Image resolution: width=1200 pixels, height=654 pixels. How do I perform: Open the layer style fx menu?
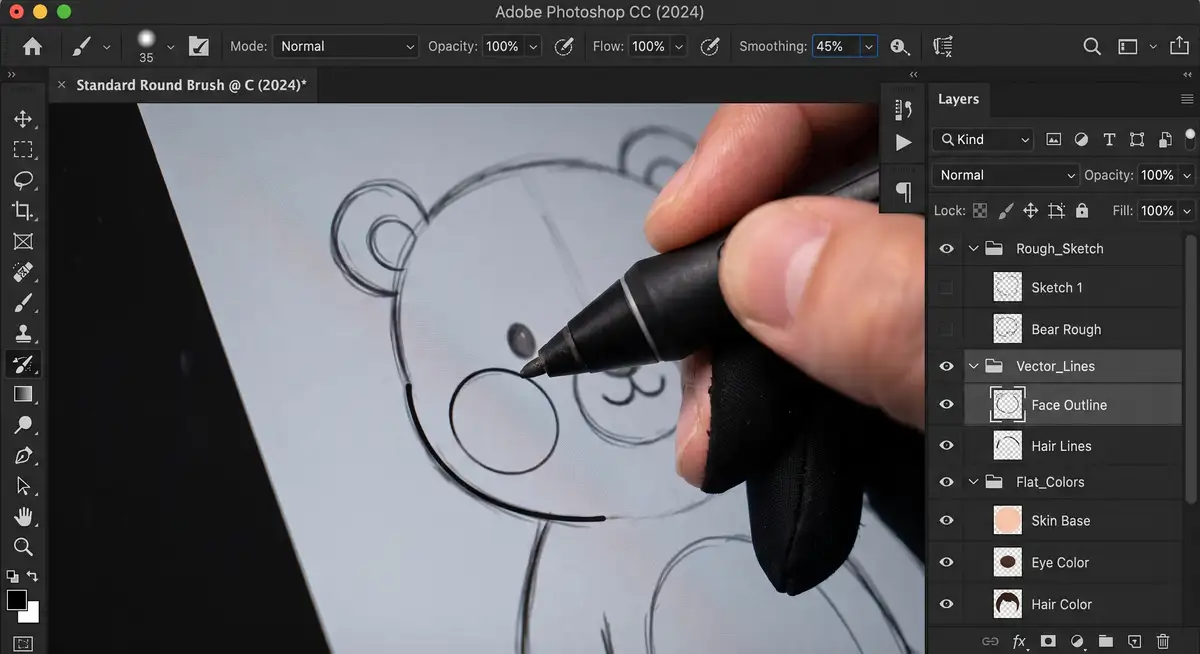(x=1019, y=641)
